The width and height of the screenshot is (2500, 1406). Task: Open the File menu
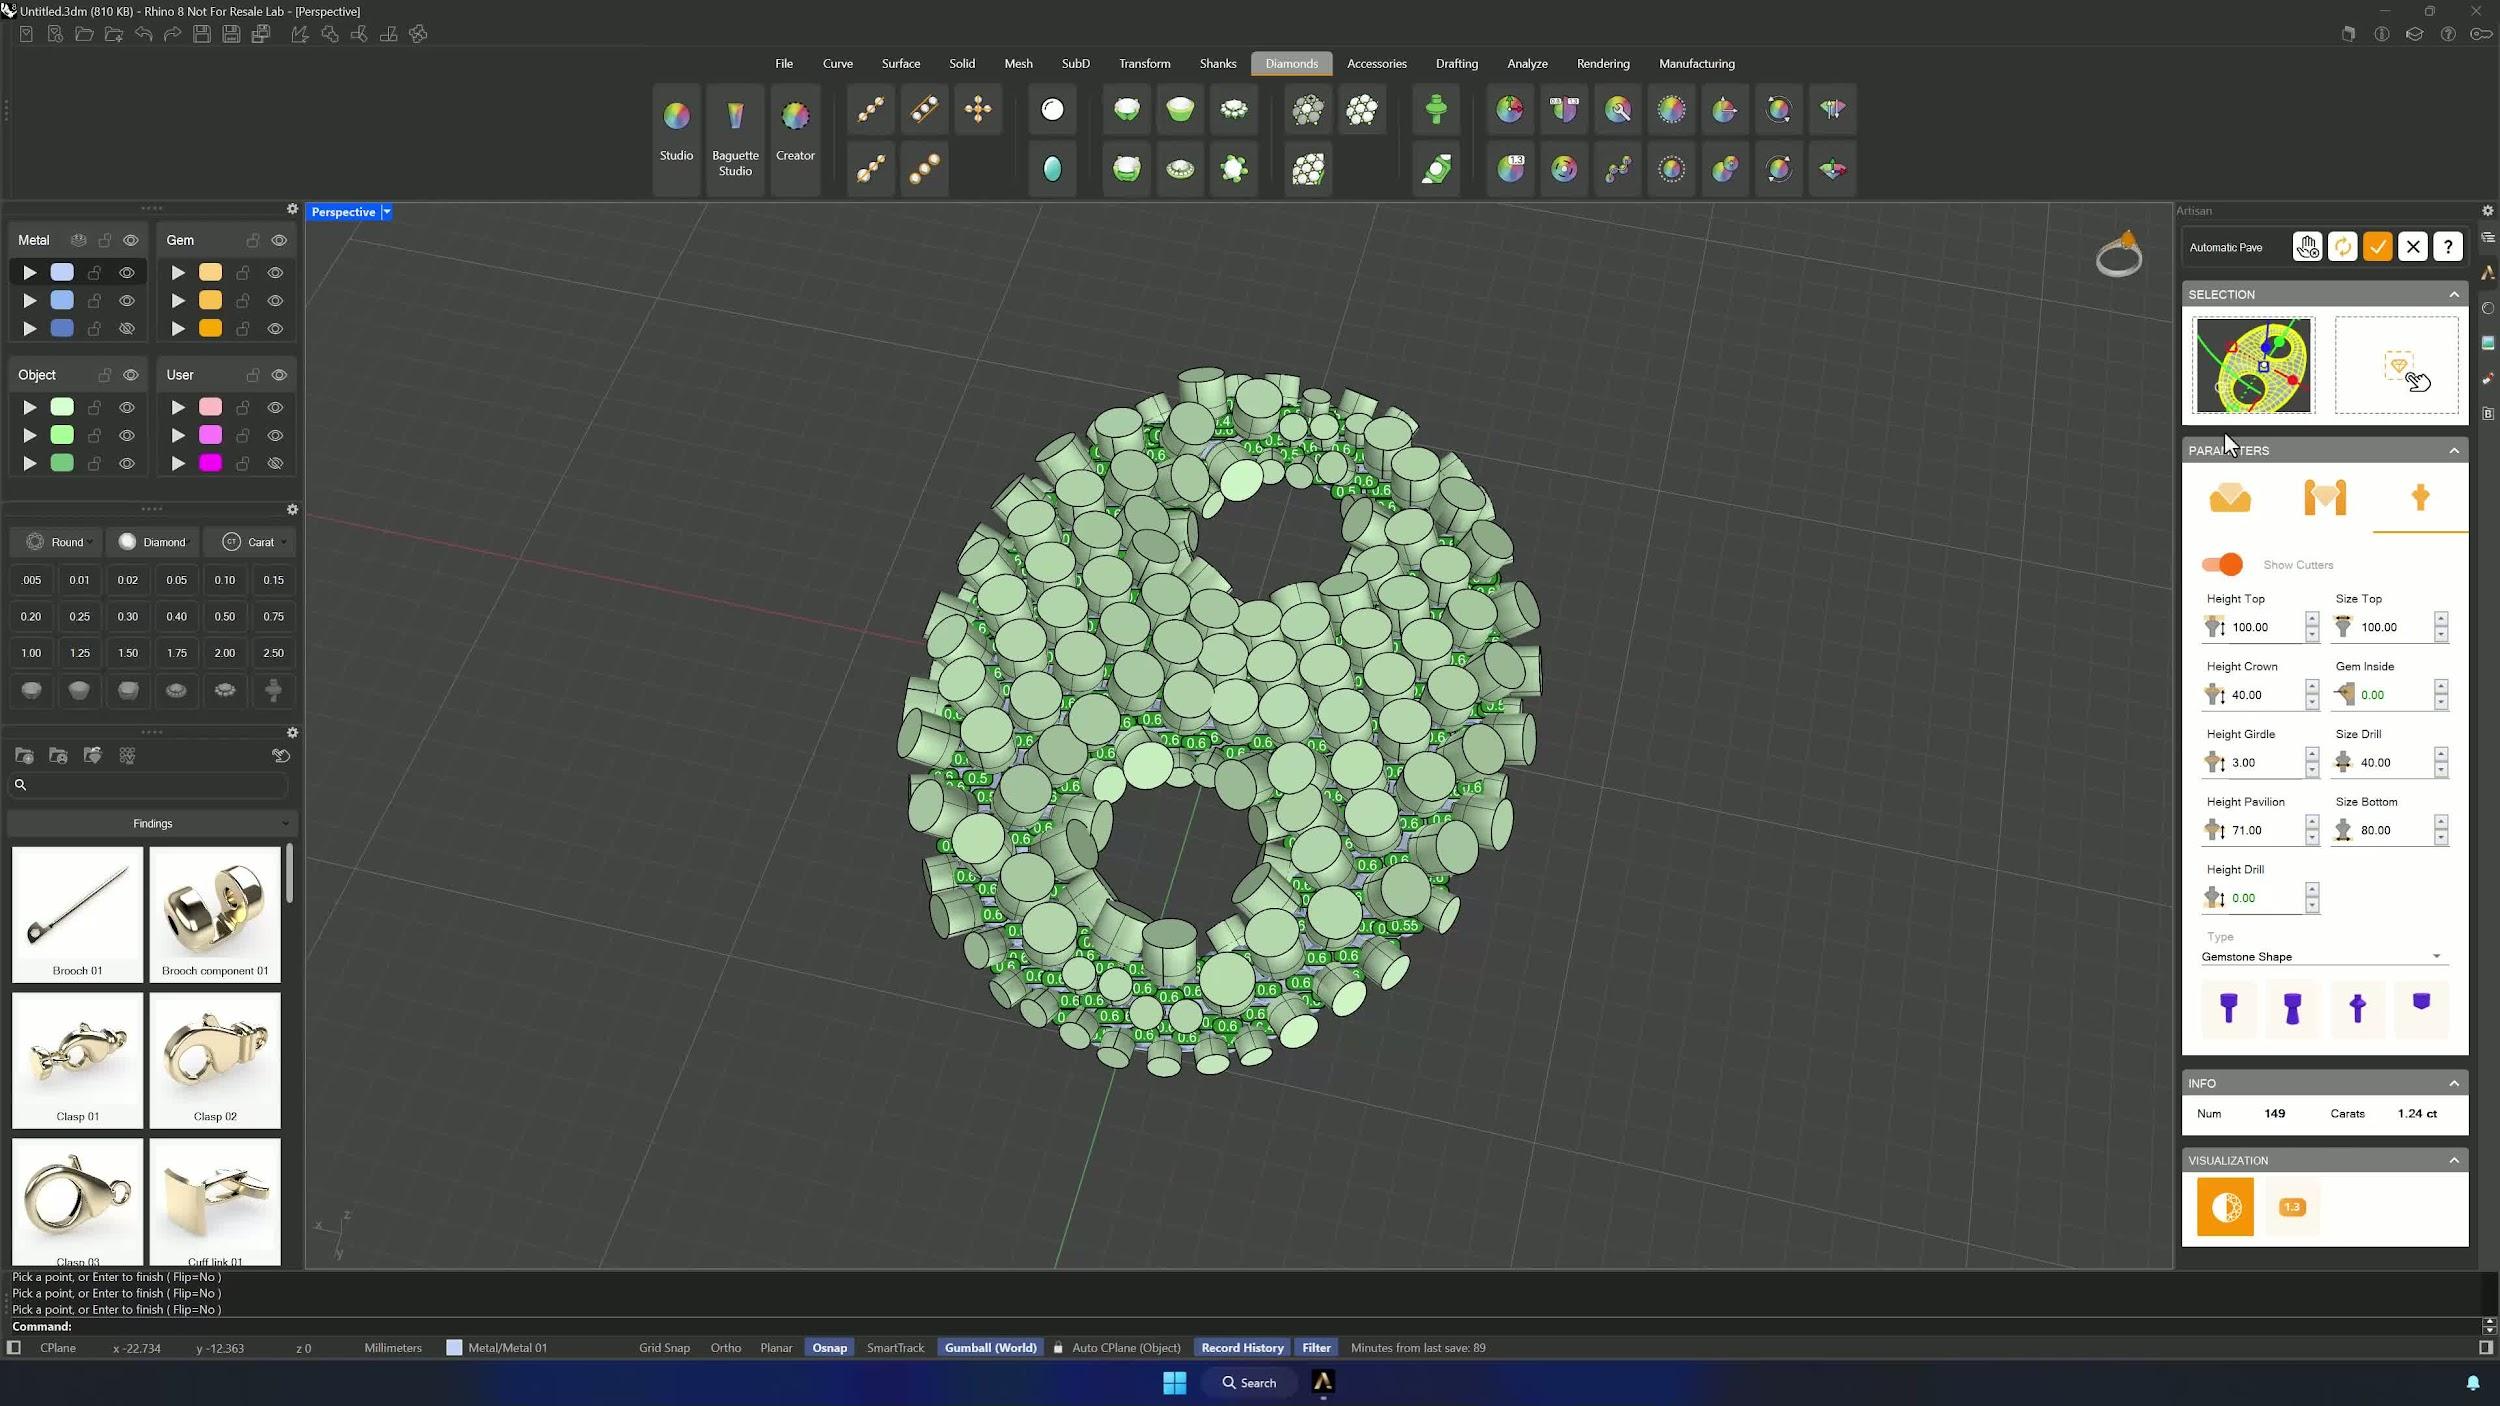784,64
